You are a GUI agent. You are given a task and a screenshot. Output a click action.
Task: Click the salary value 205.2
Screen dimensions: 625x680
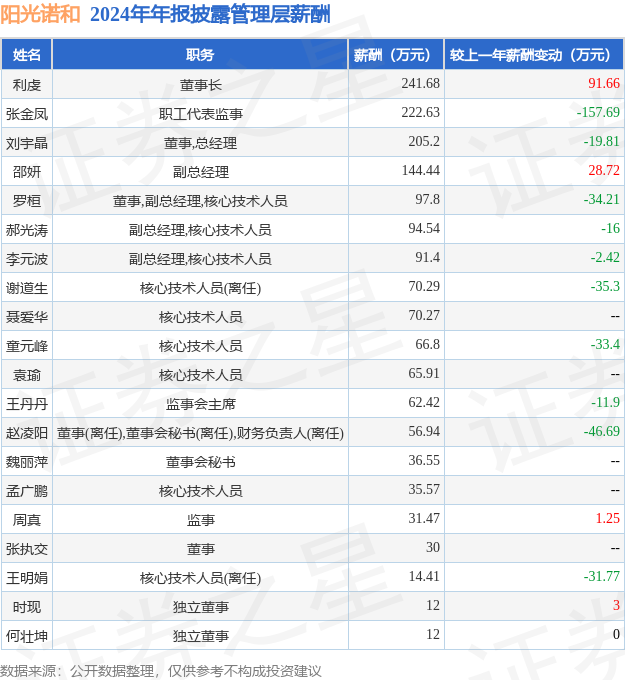424,141
